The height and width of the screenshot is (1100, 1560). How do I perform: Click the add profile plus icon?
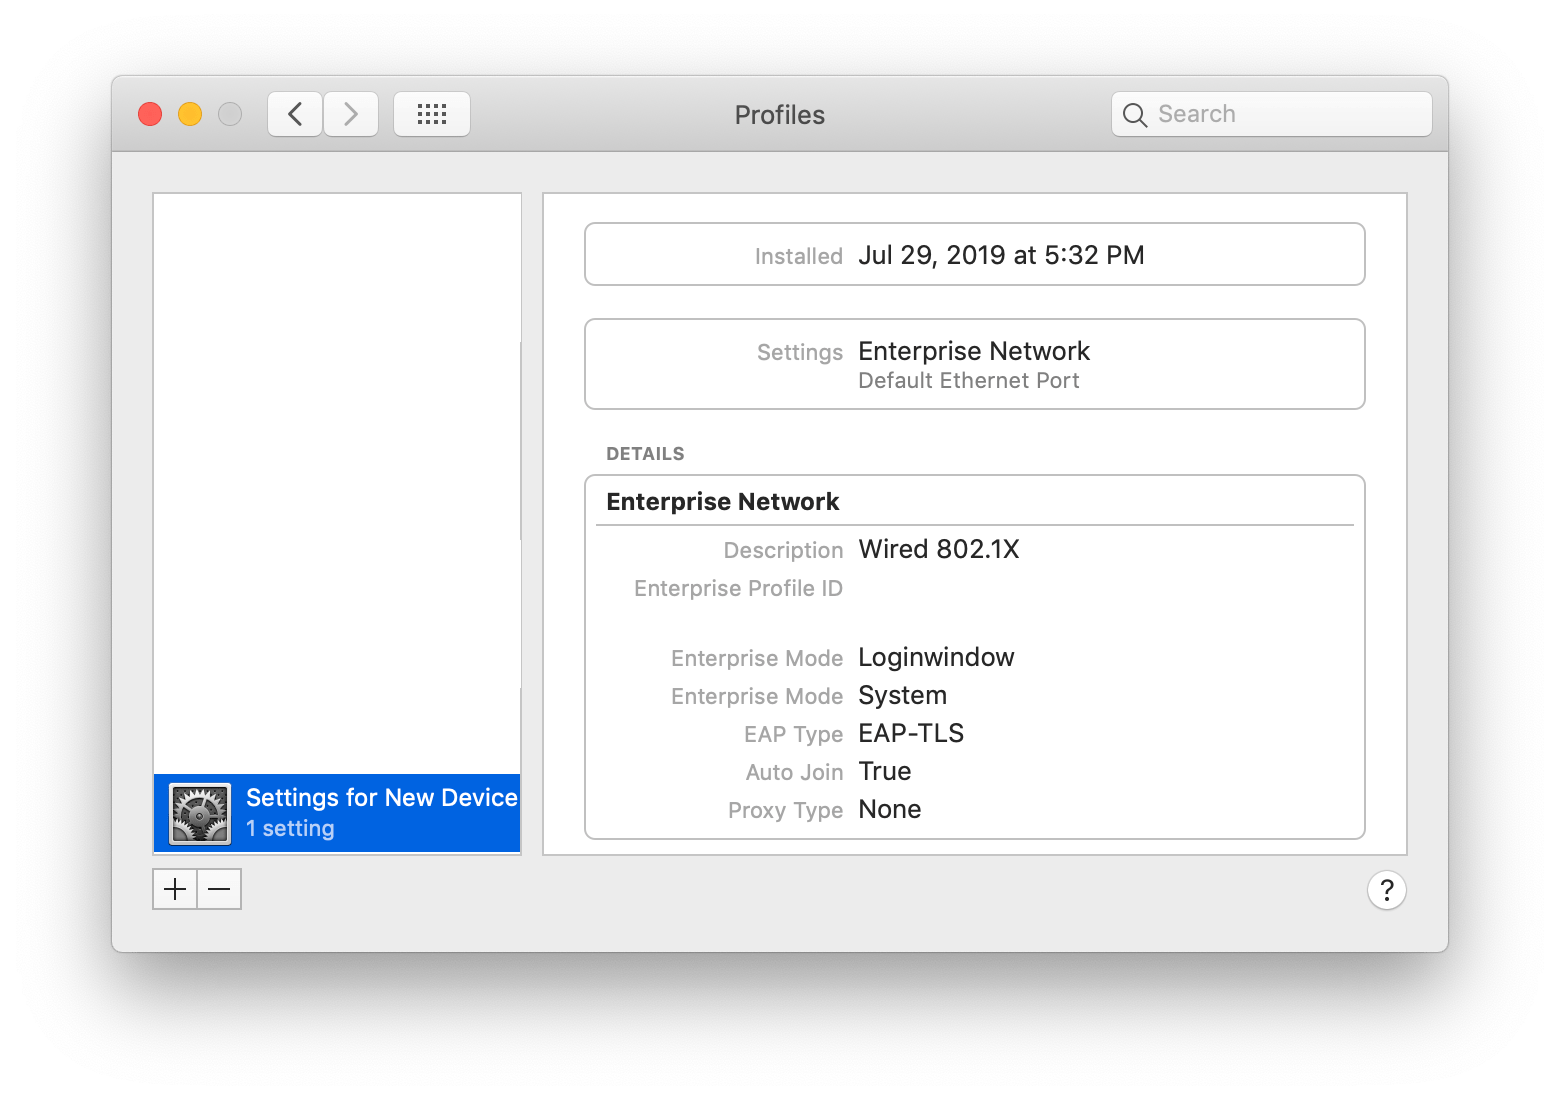click(x=174, y=889)
